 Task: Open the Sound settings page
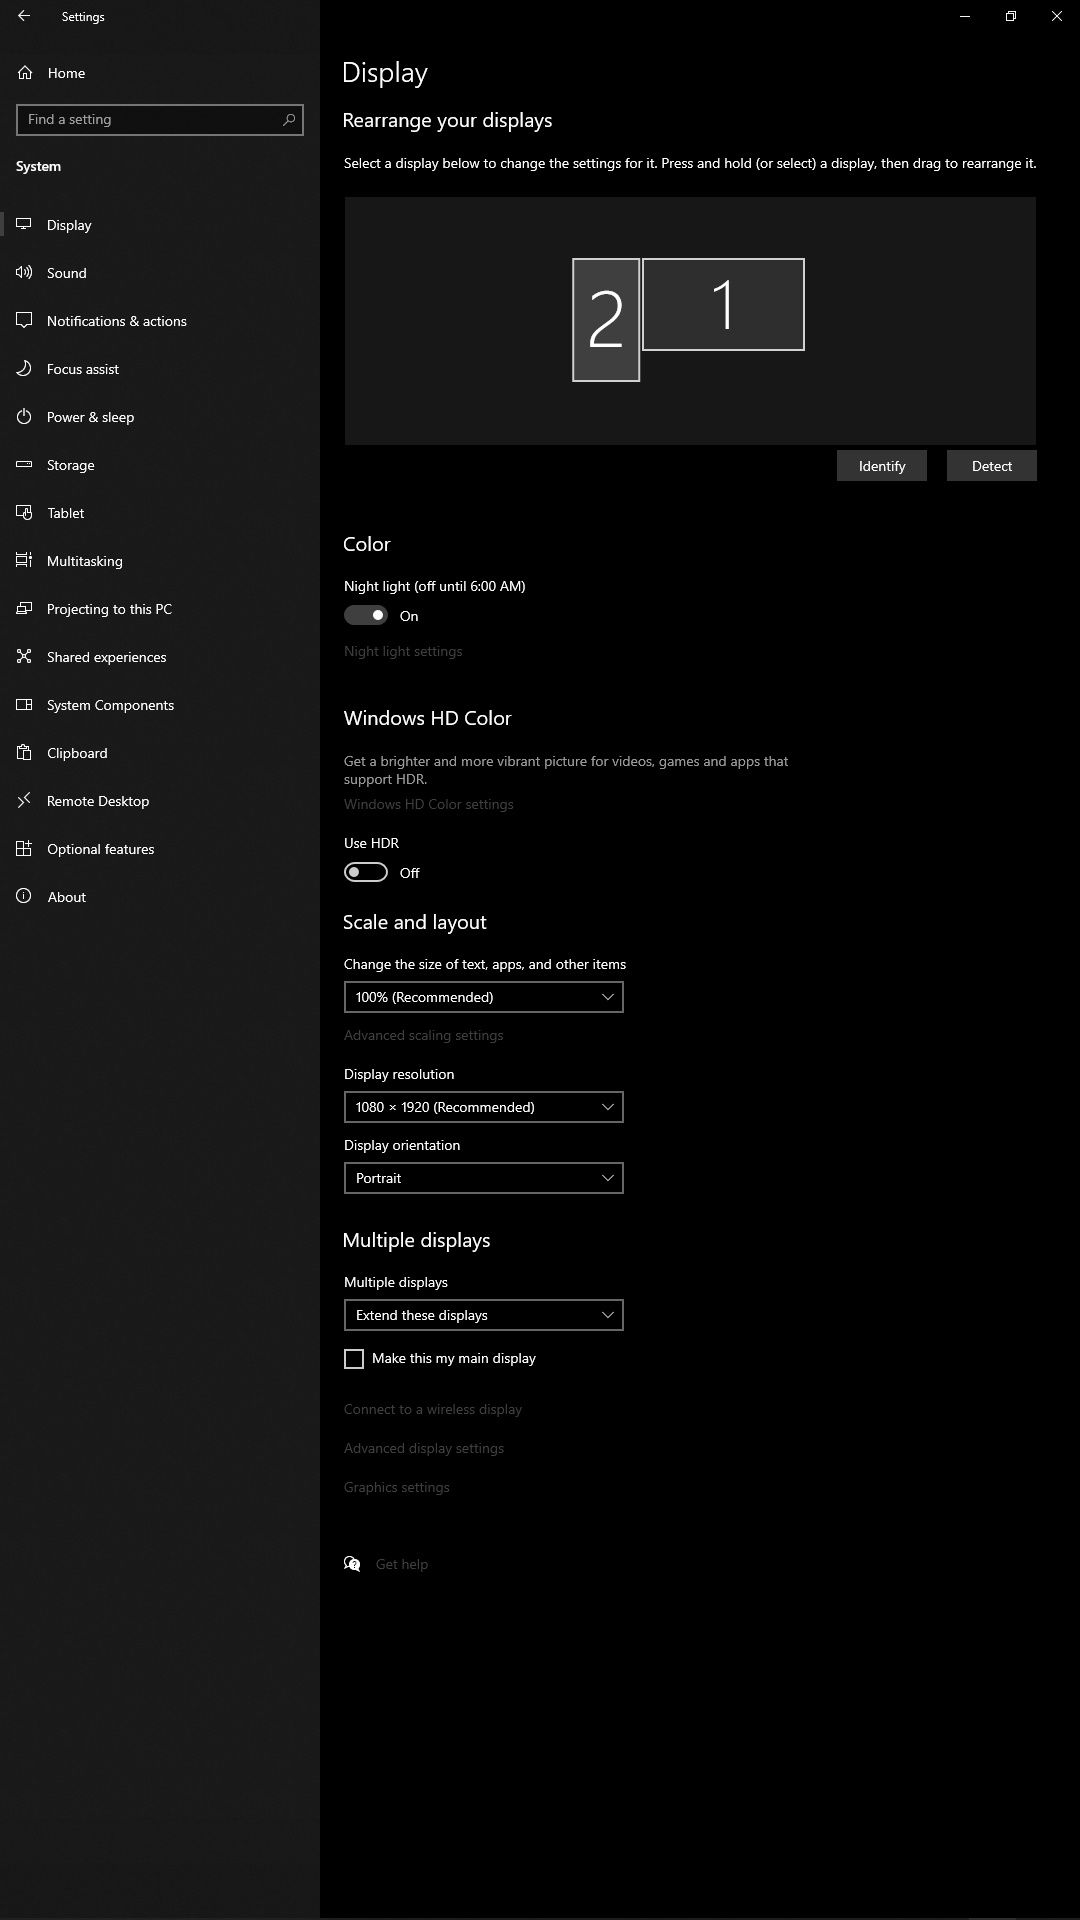(160, 272)
